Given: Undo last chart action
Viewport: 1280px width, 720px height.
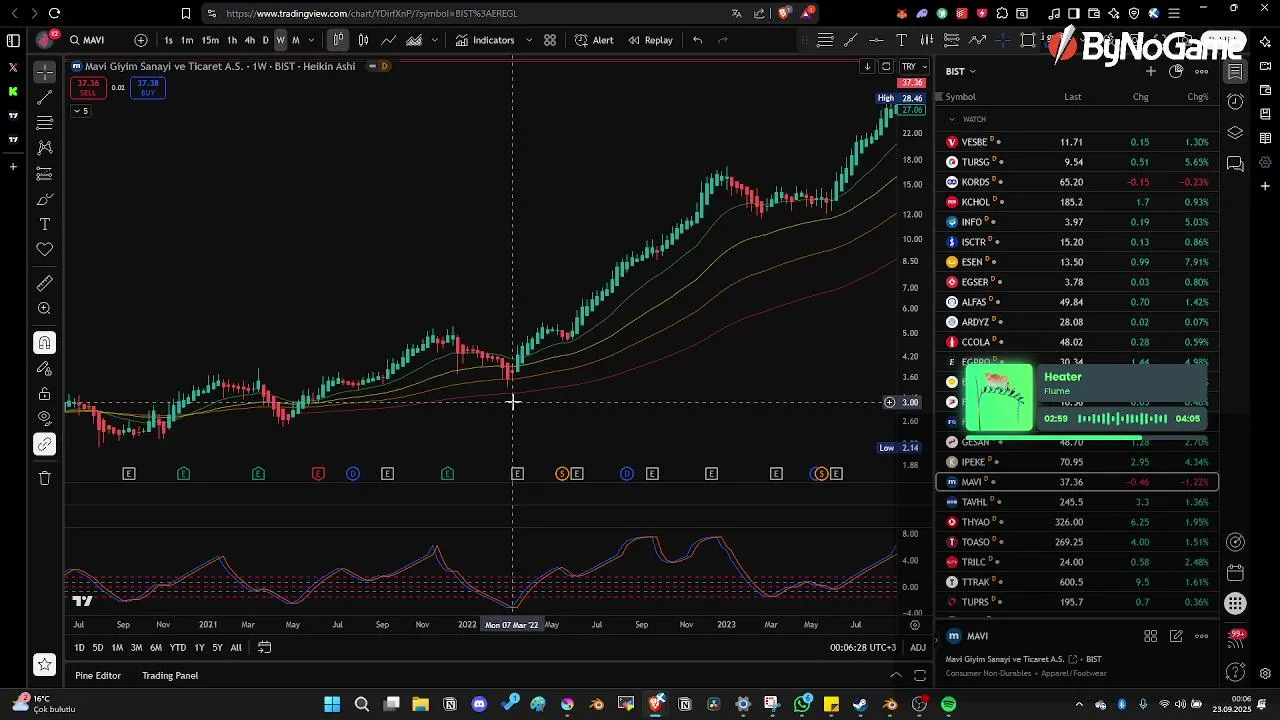Looking at the screenshot, I should 697,40.
